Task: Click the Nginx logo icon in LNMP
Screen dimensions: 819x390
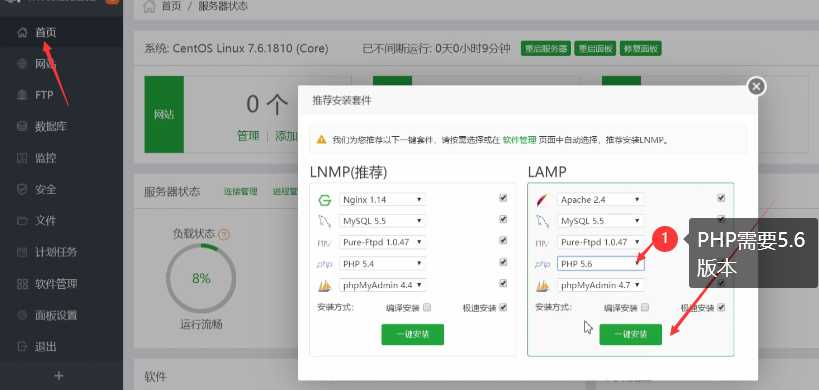Action: click(324, 200)
